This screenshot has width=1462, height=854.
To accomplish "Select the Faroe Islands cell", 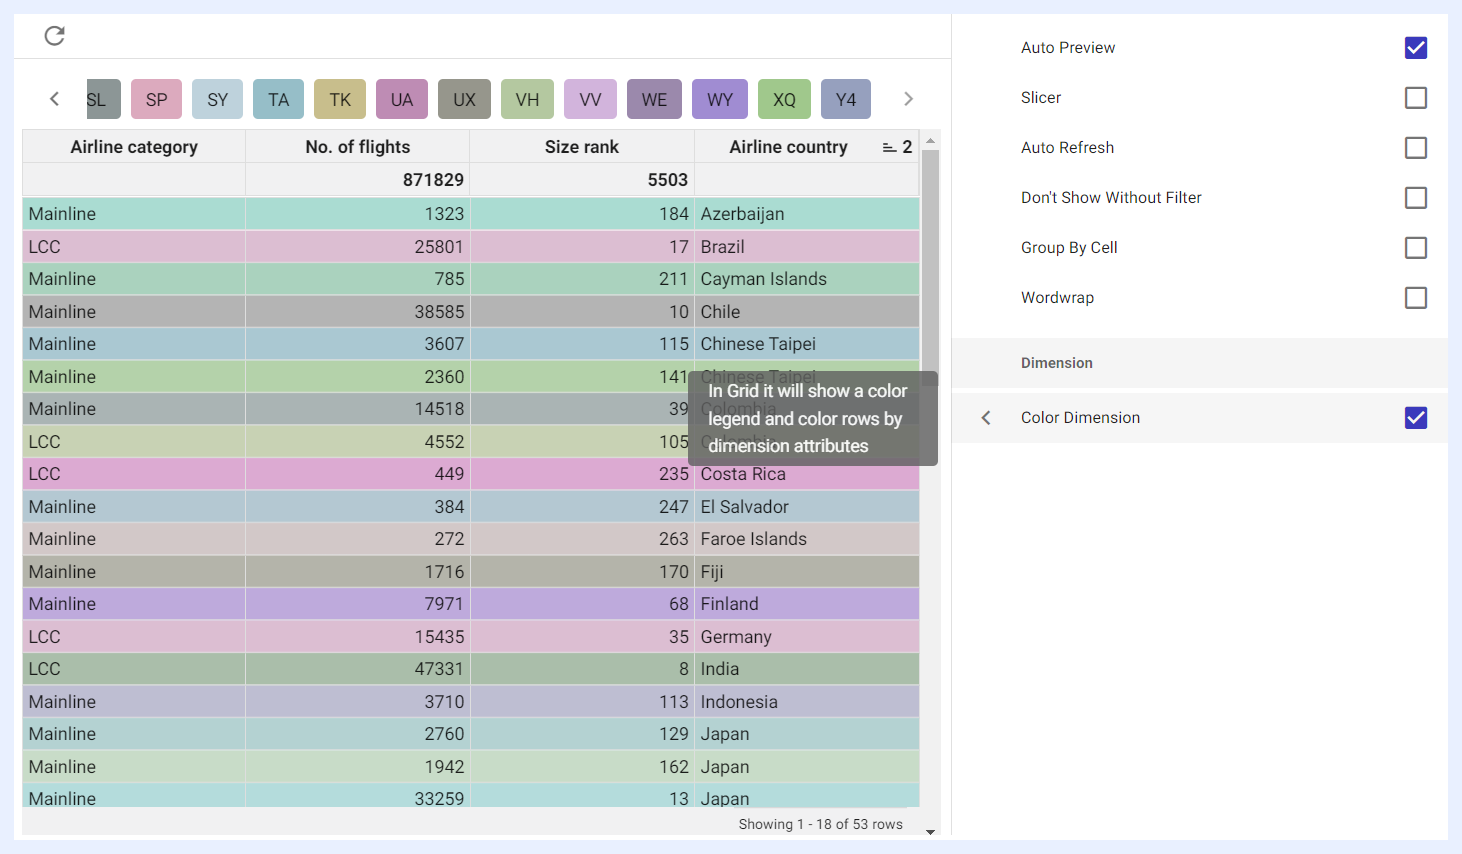I will (807, 539).
